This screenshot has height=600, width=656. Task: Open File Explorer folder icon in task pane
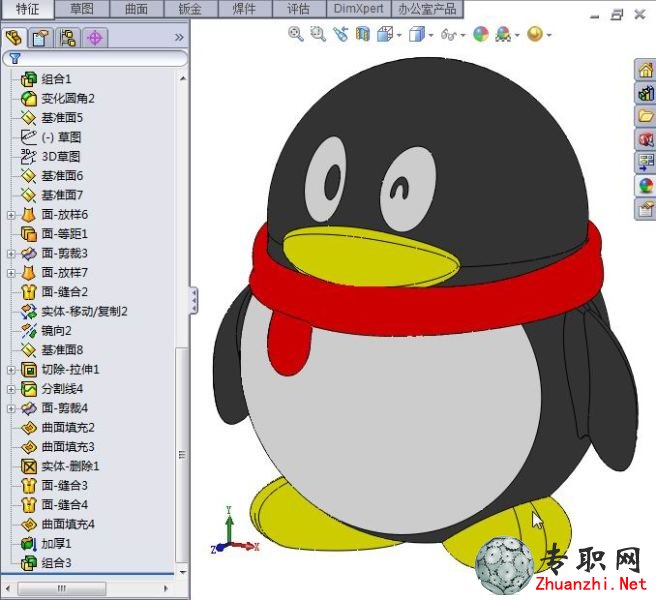(x=646, y=116)
